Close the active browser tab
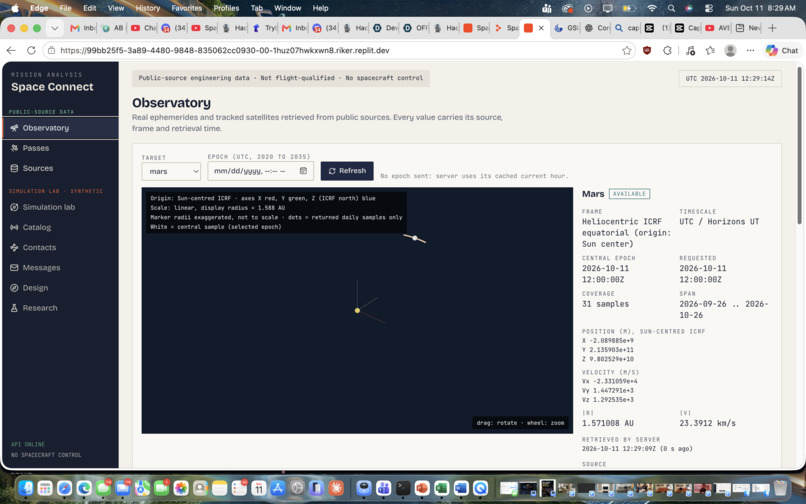The width and height of the screenshot is (806, 504). click(x=541, y=28)
